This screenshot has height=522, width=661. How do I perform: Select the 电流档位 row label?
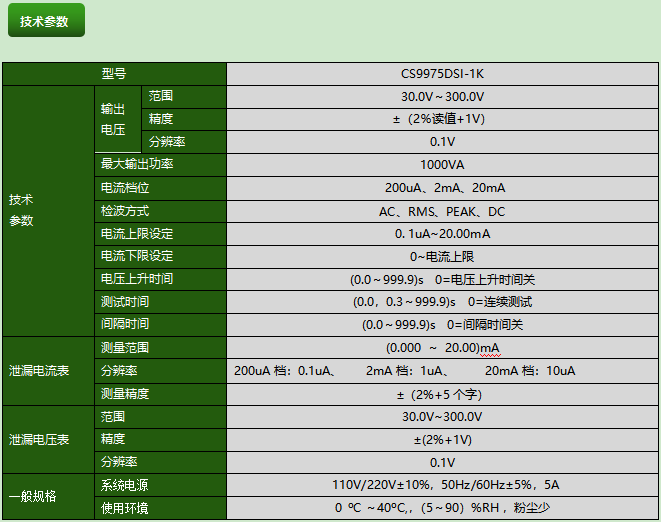pyautogui.click(x=125, y=187)
